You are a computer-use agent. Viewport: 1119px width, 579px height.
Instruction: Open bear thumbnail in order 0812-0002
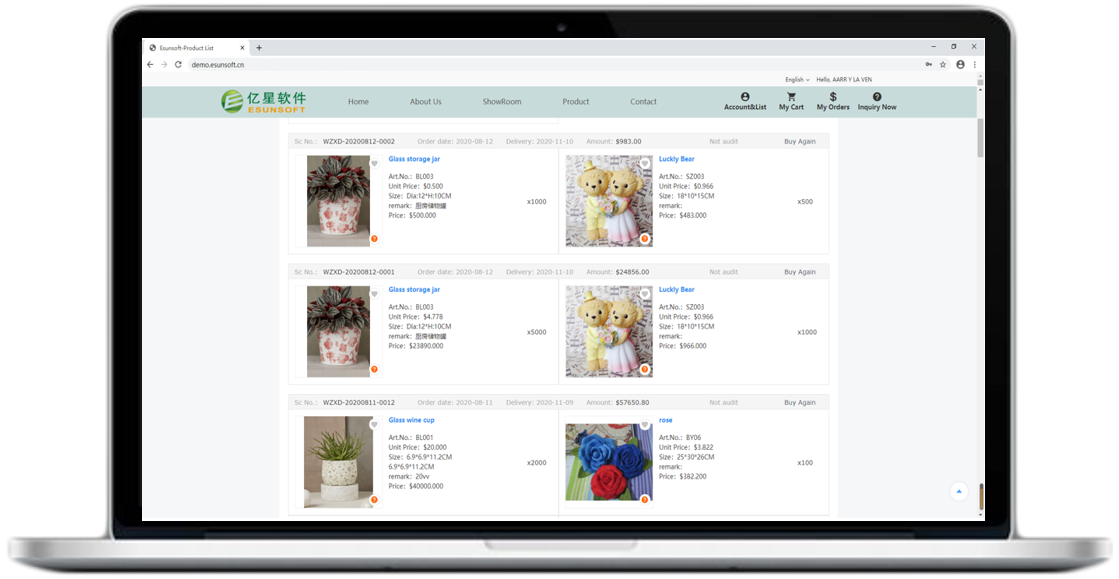pyautogui.click(x=609, y=201)
